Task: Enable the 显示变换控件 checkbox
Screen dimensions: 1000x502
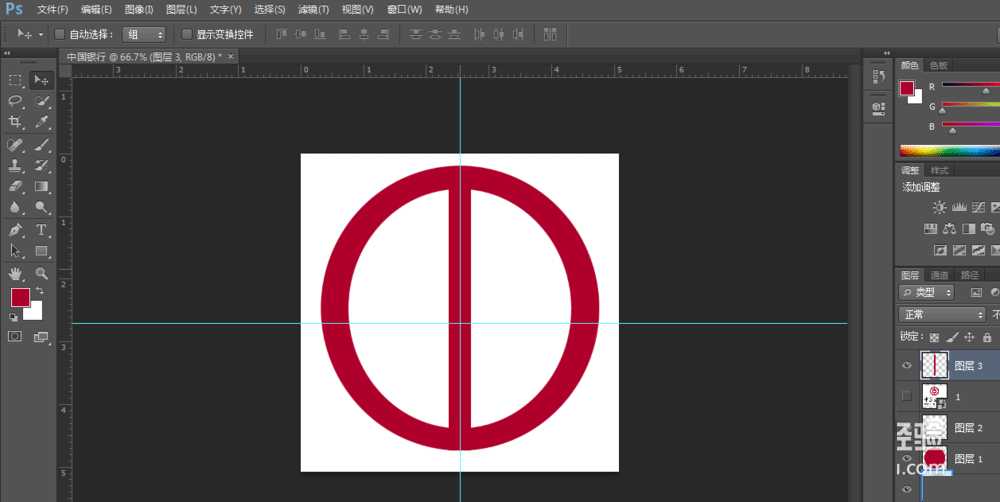Action: 187,34
